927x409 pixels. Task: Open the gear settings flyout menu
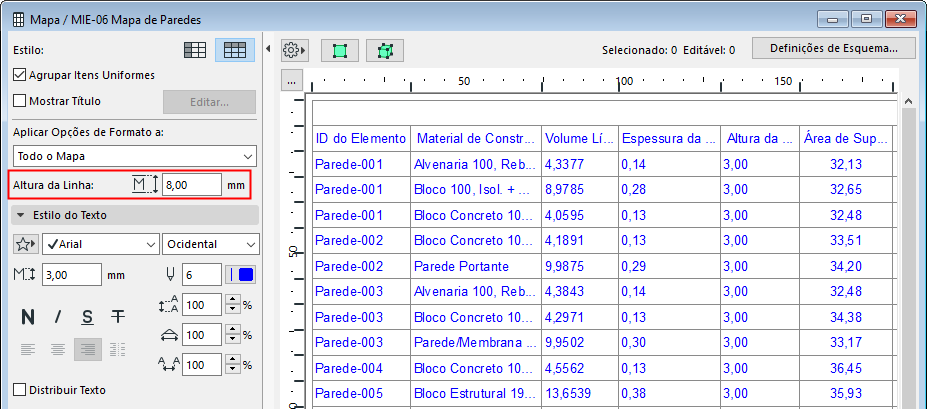pyautogui.click(x=293, y=50)
